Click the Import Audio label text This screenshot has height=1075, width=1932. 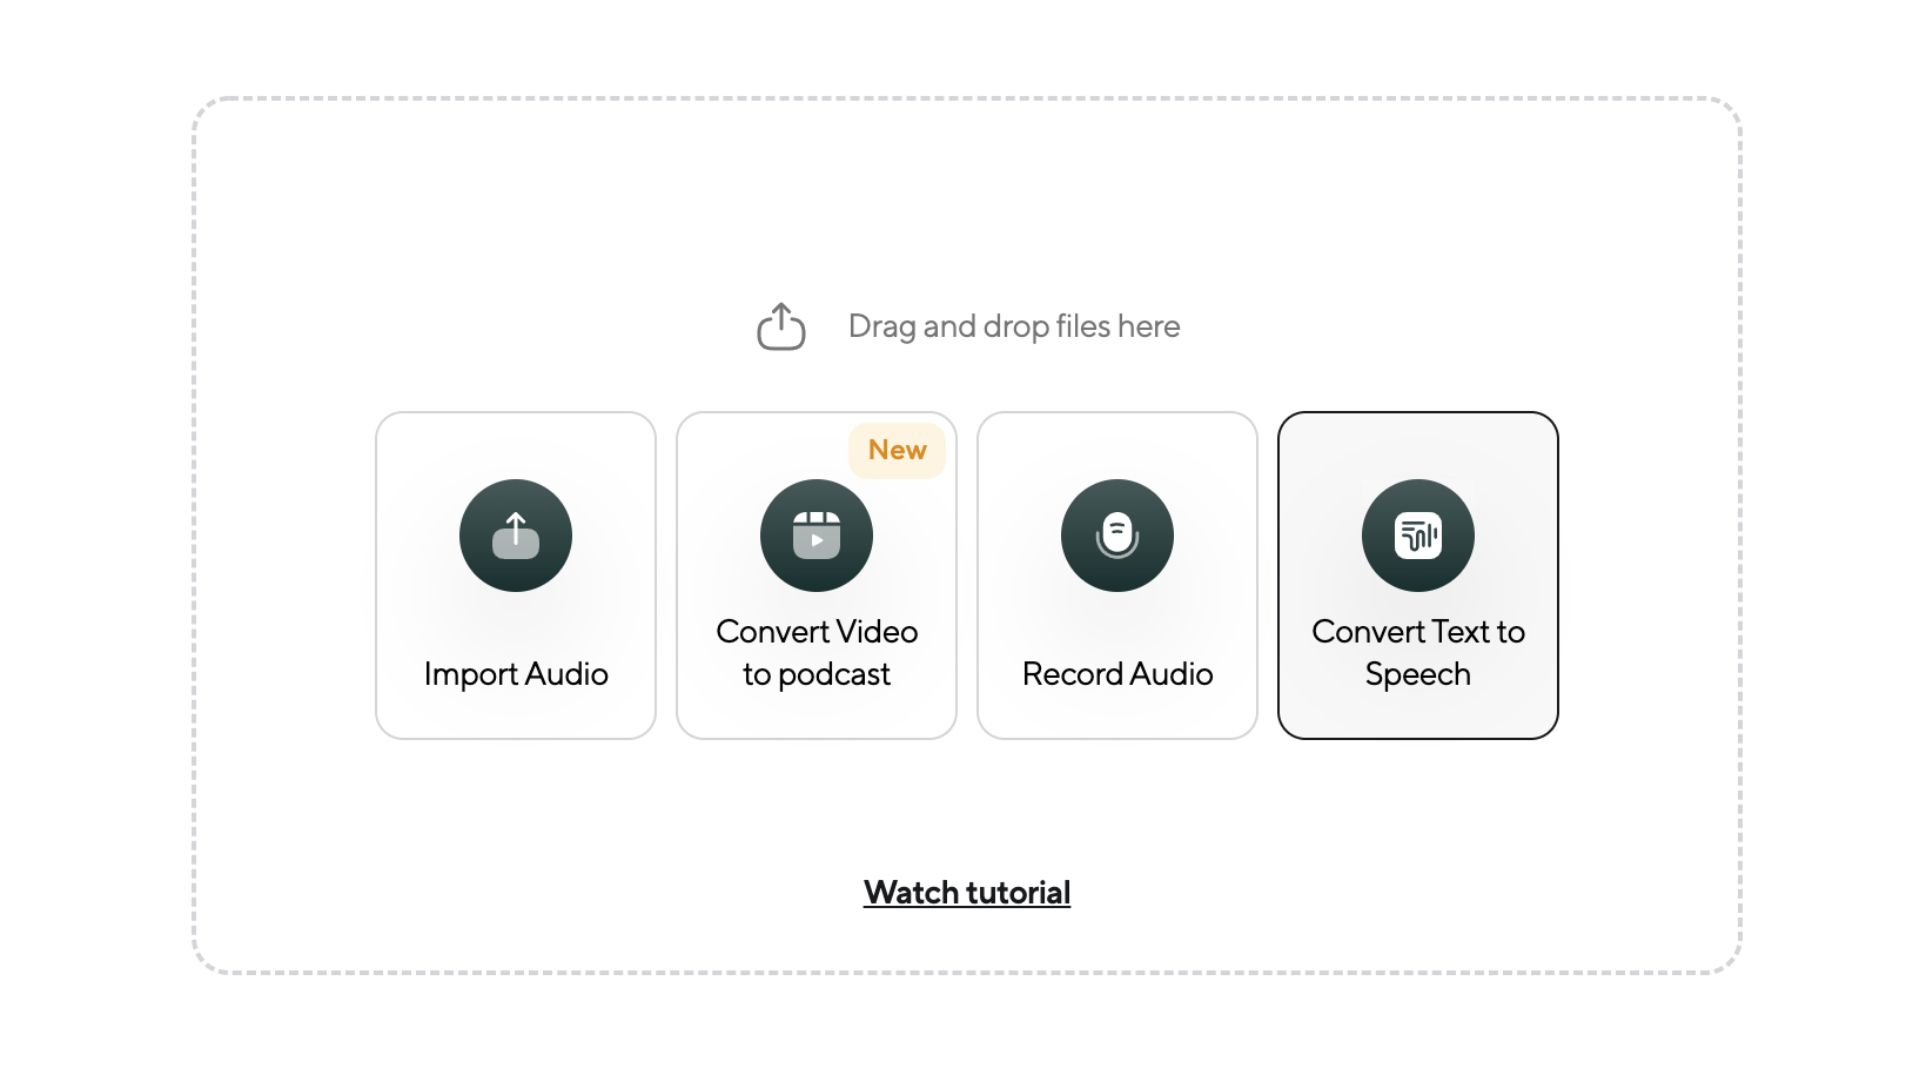click(x=515, y=674)
